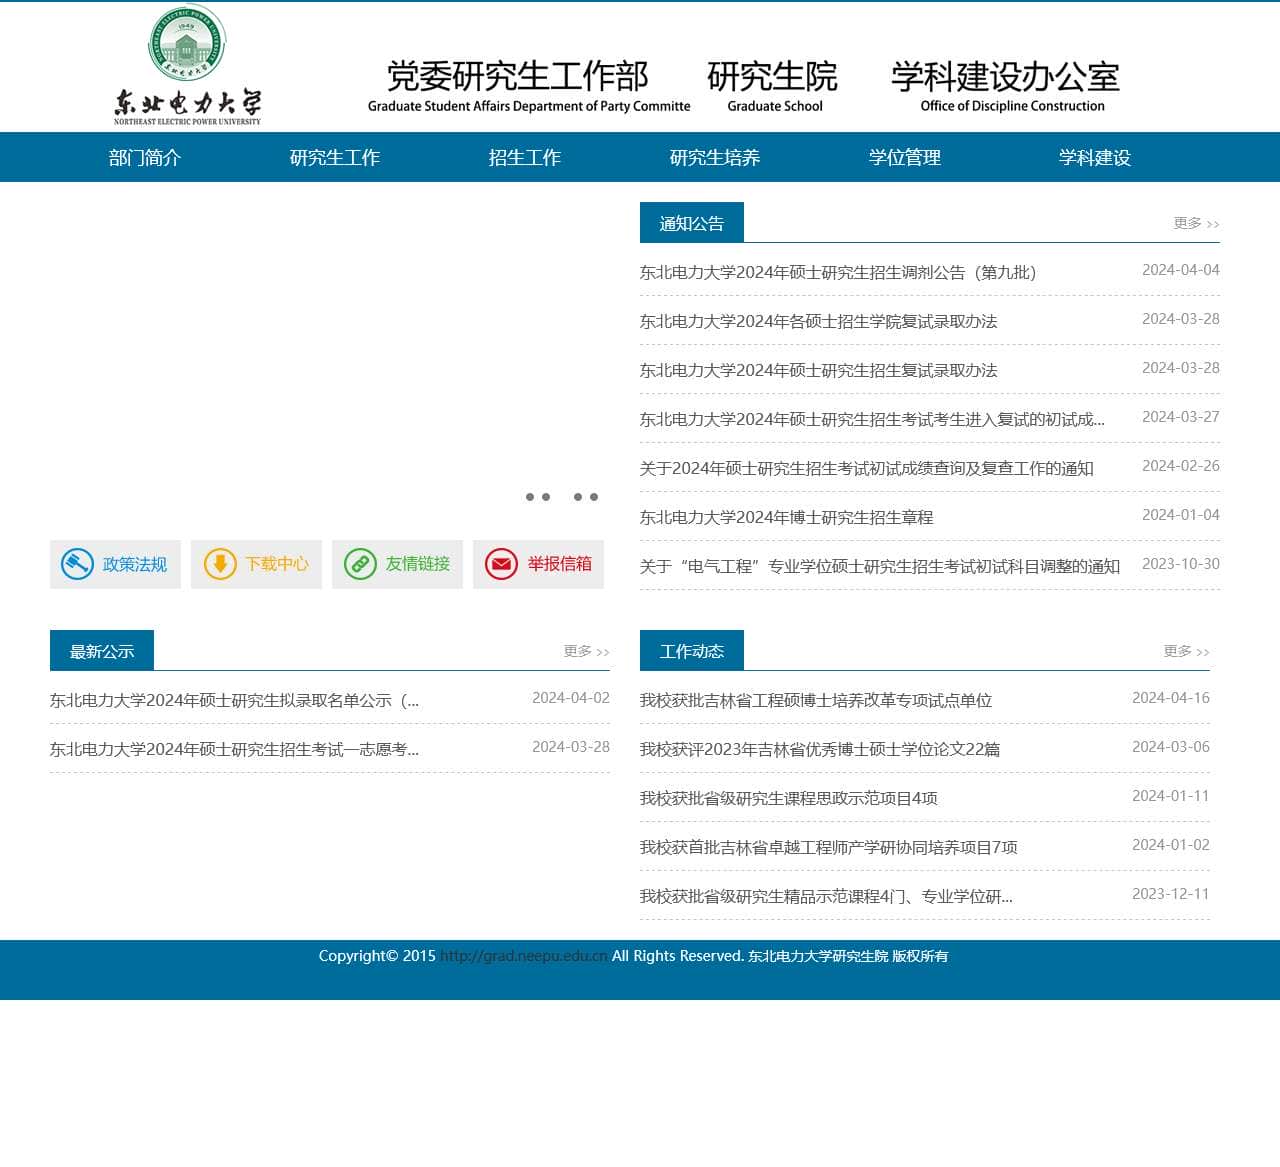Screen dimensions: 1280x1167
Task: Open the 研究生工作 menu
Action: point(335,157)
